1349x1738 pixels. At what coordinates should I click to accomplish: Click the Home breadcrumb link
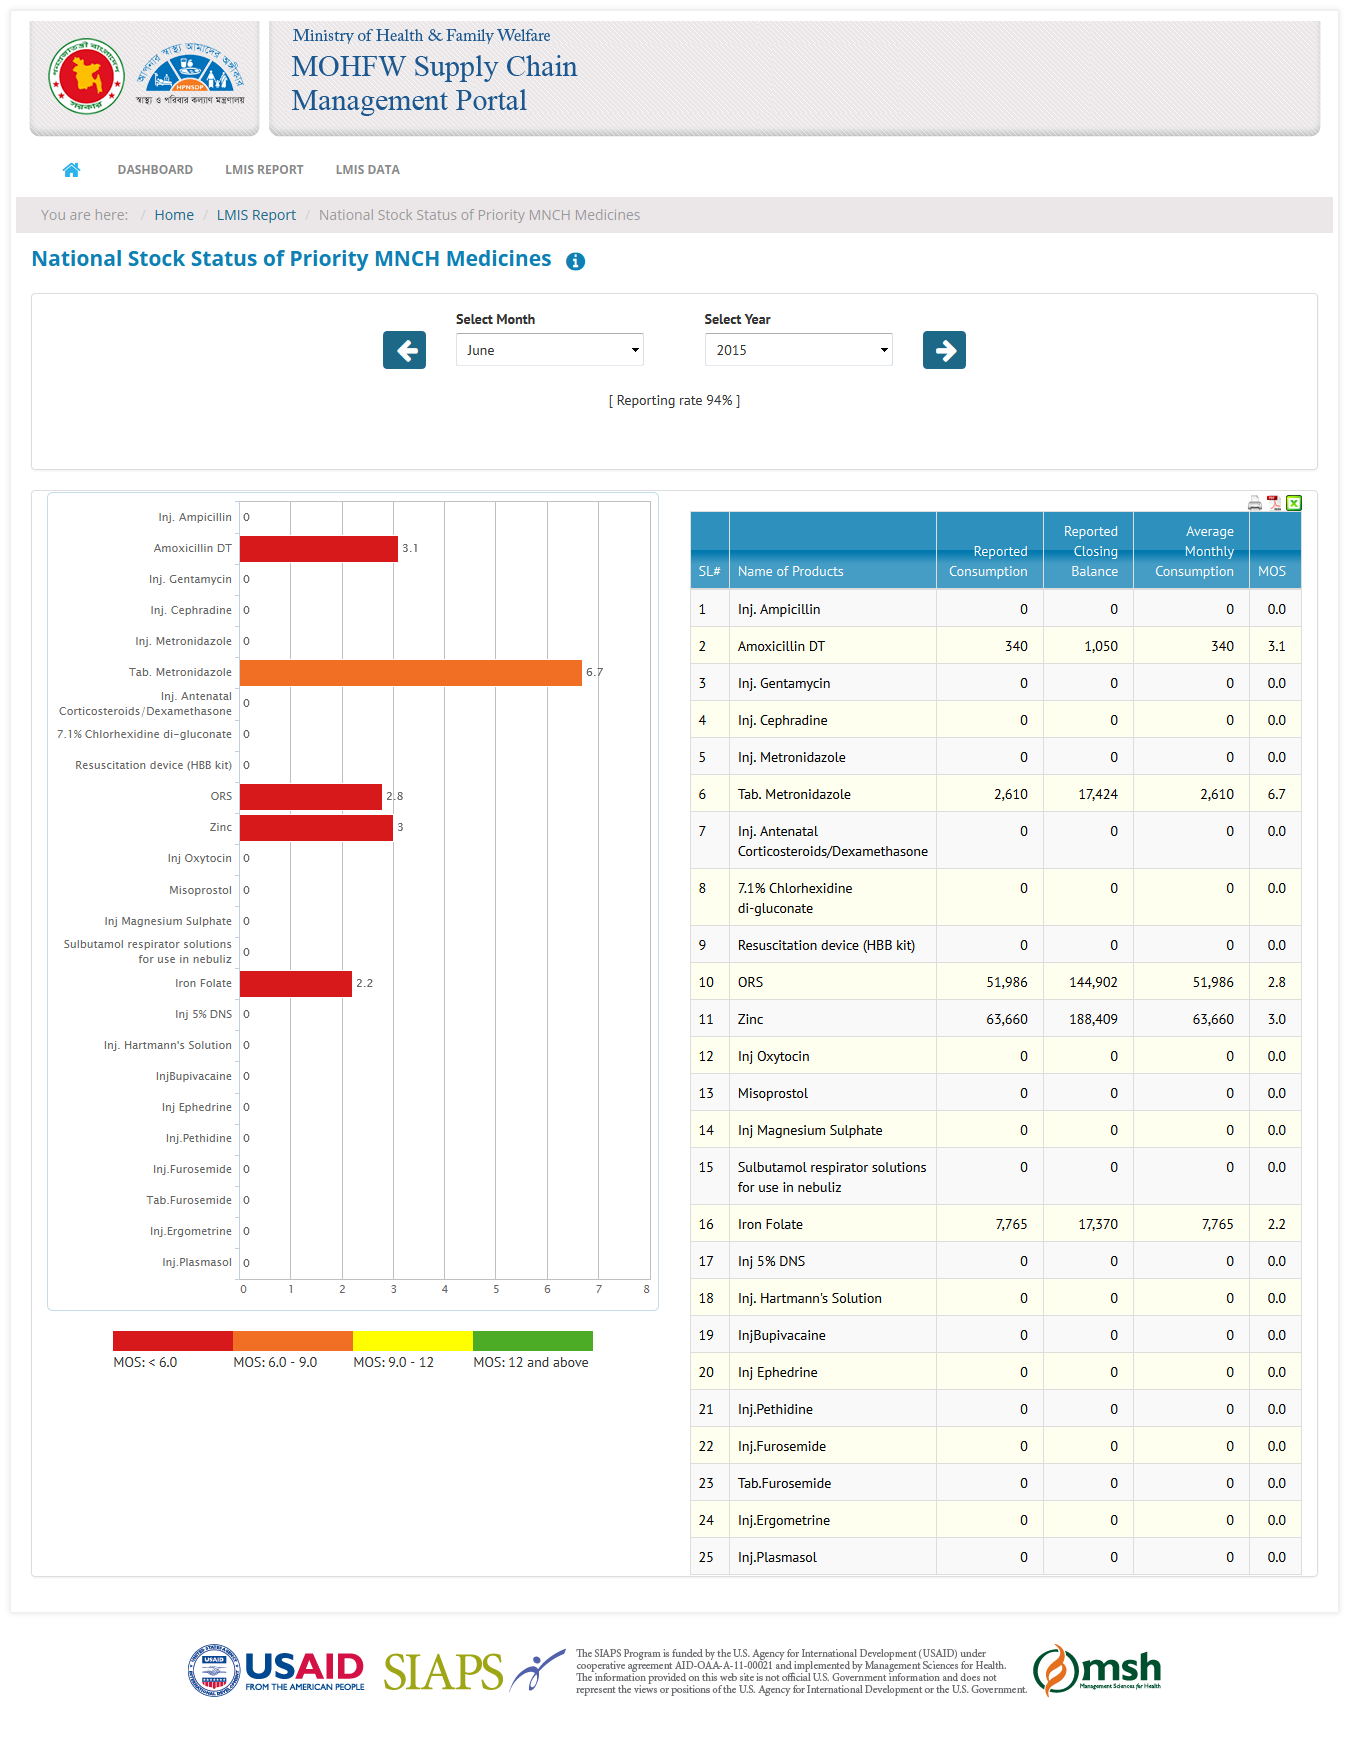tap(174, 215)
